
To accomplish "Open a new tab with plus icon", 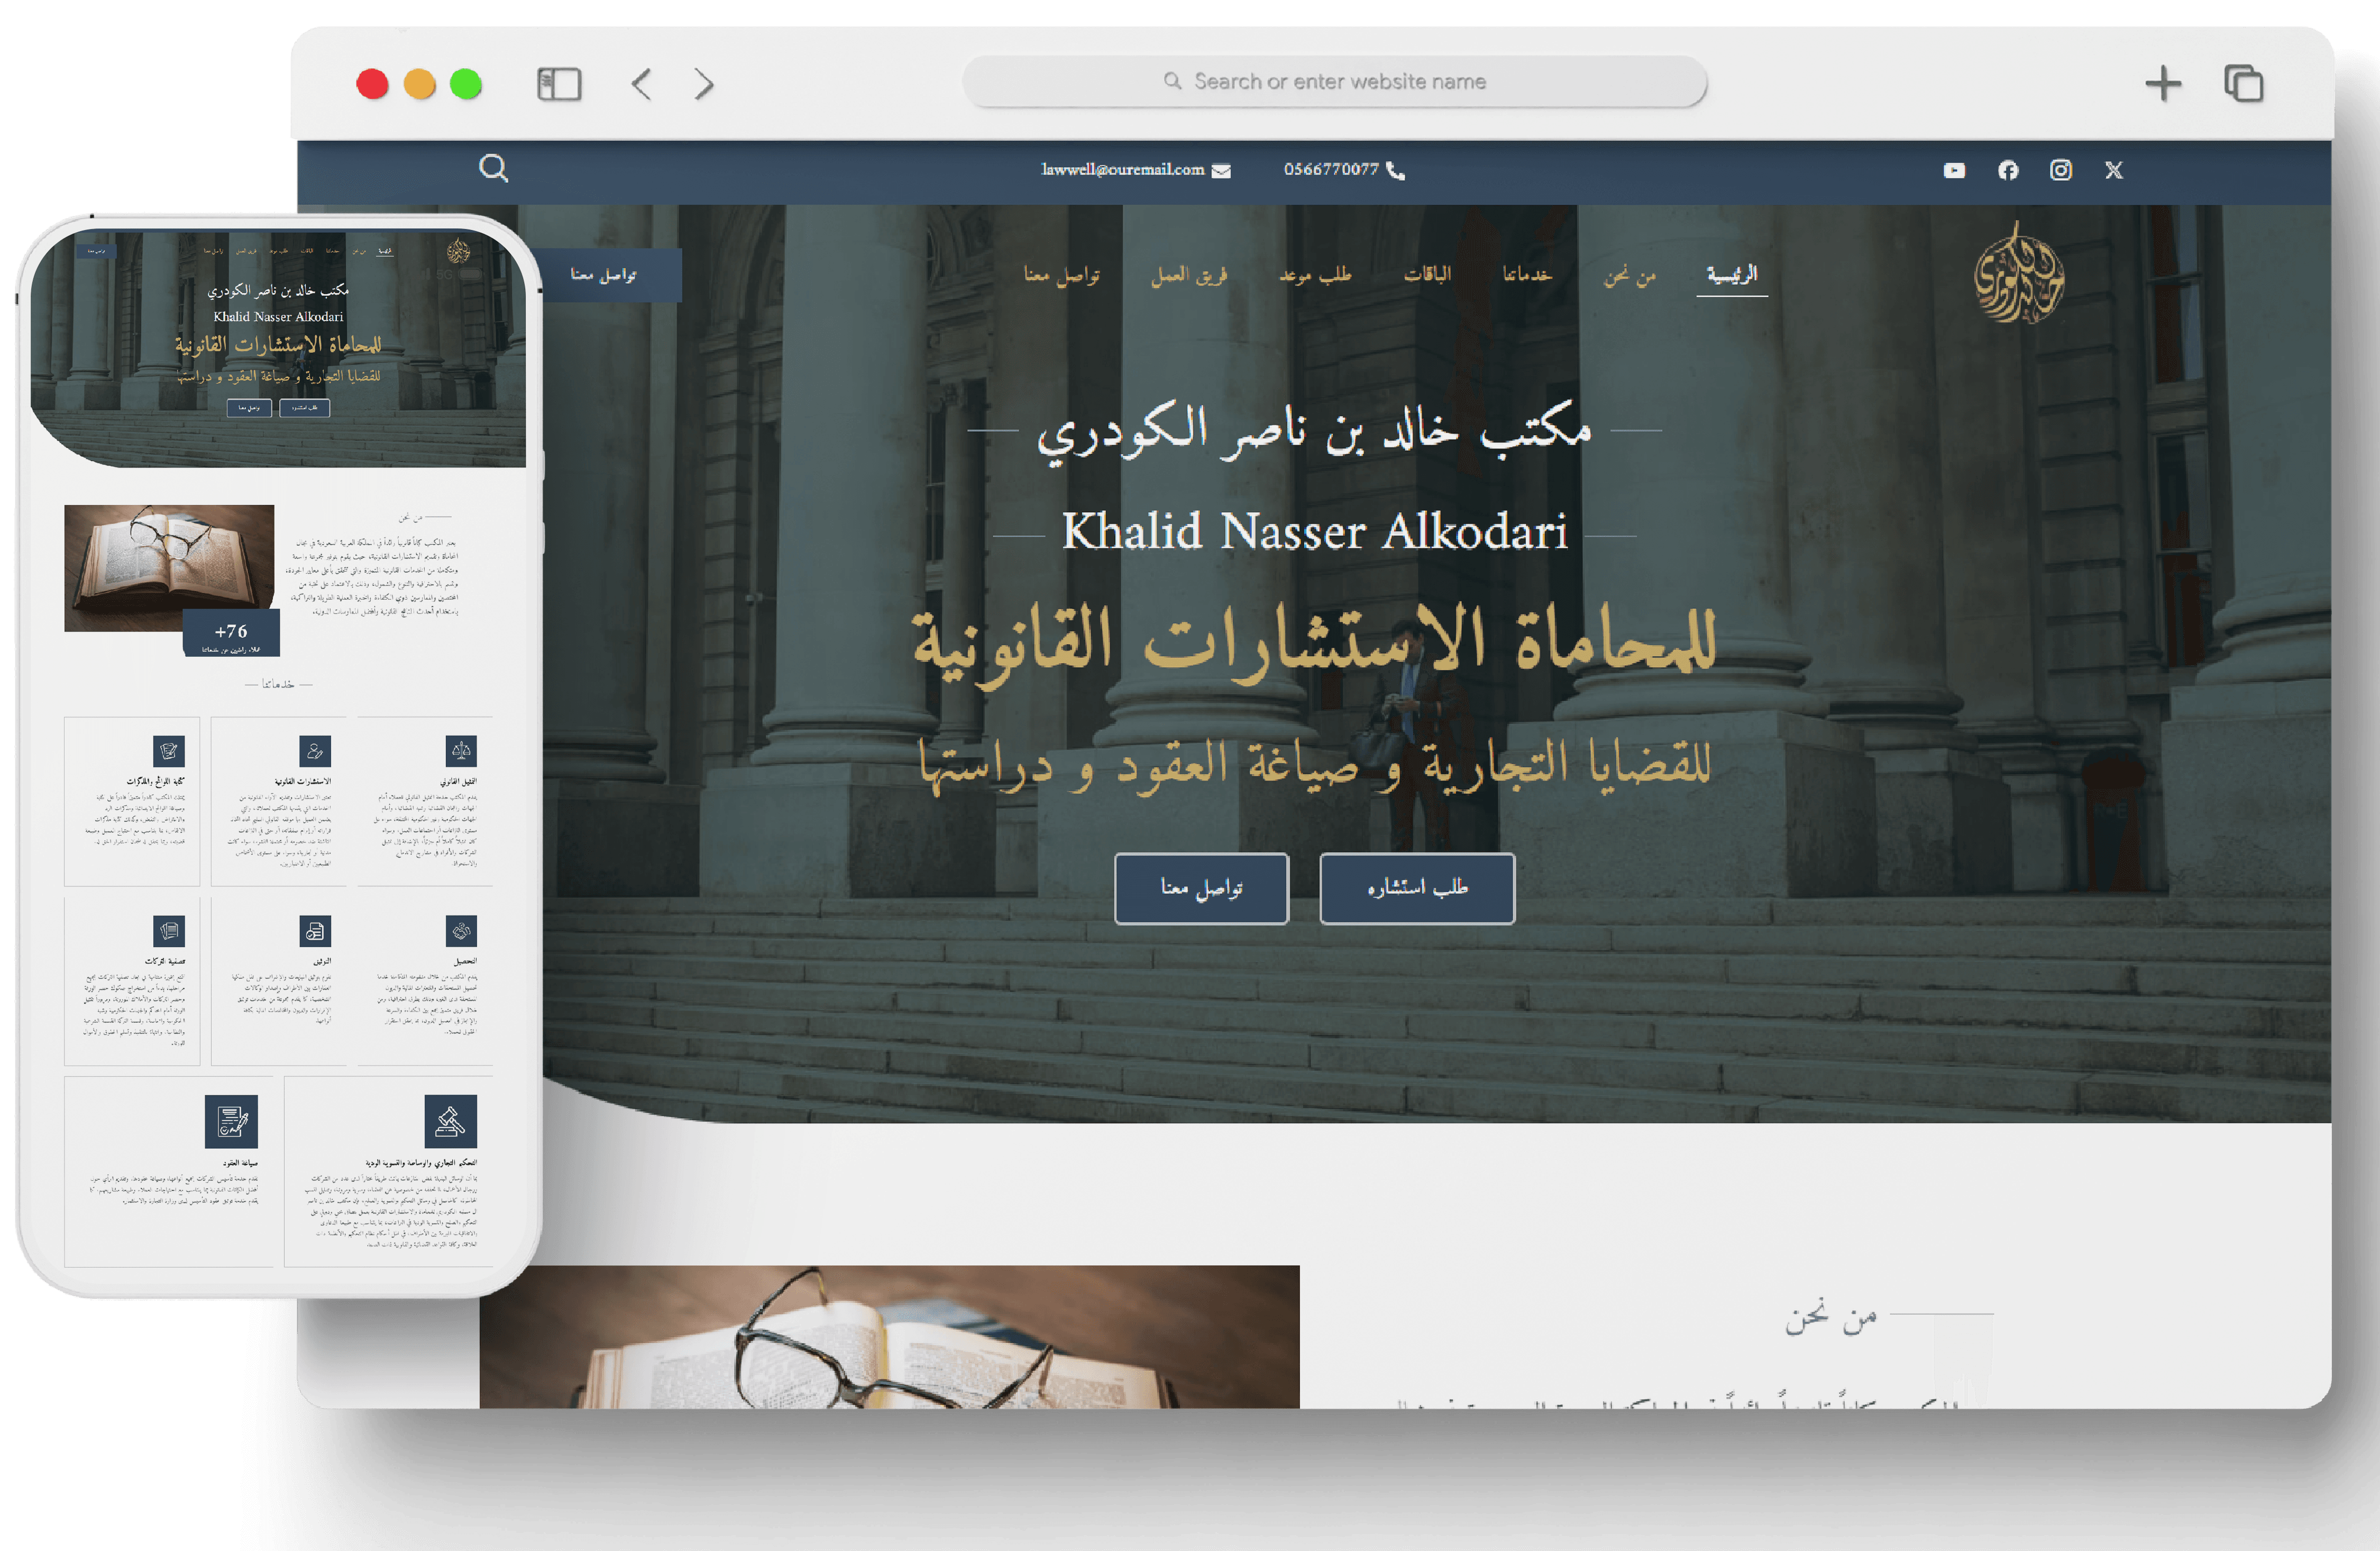I will pyautogui.click(x=2163, y=84).
